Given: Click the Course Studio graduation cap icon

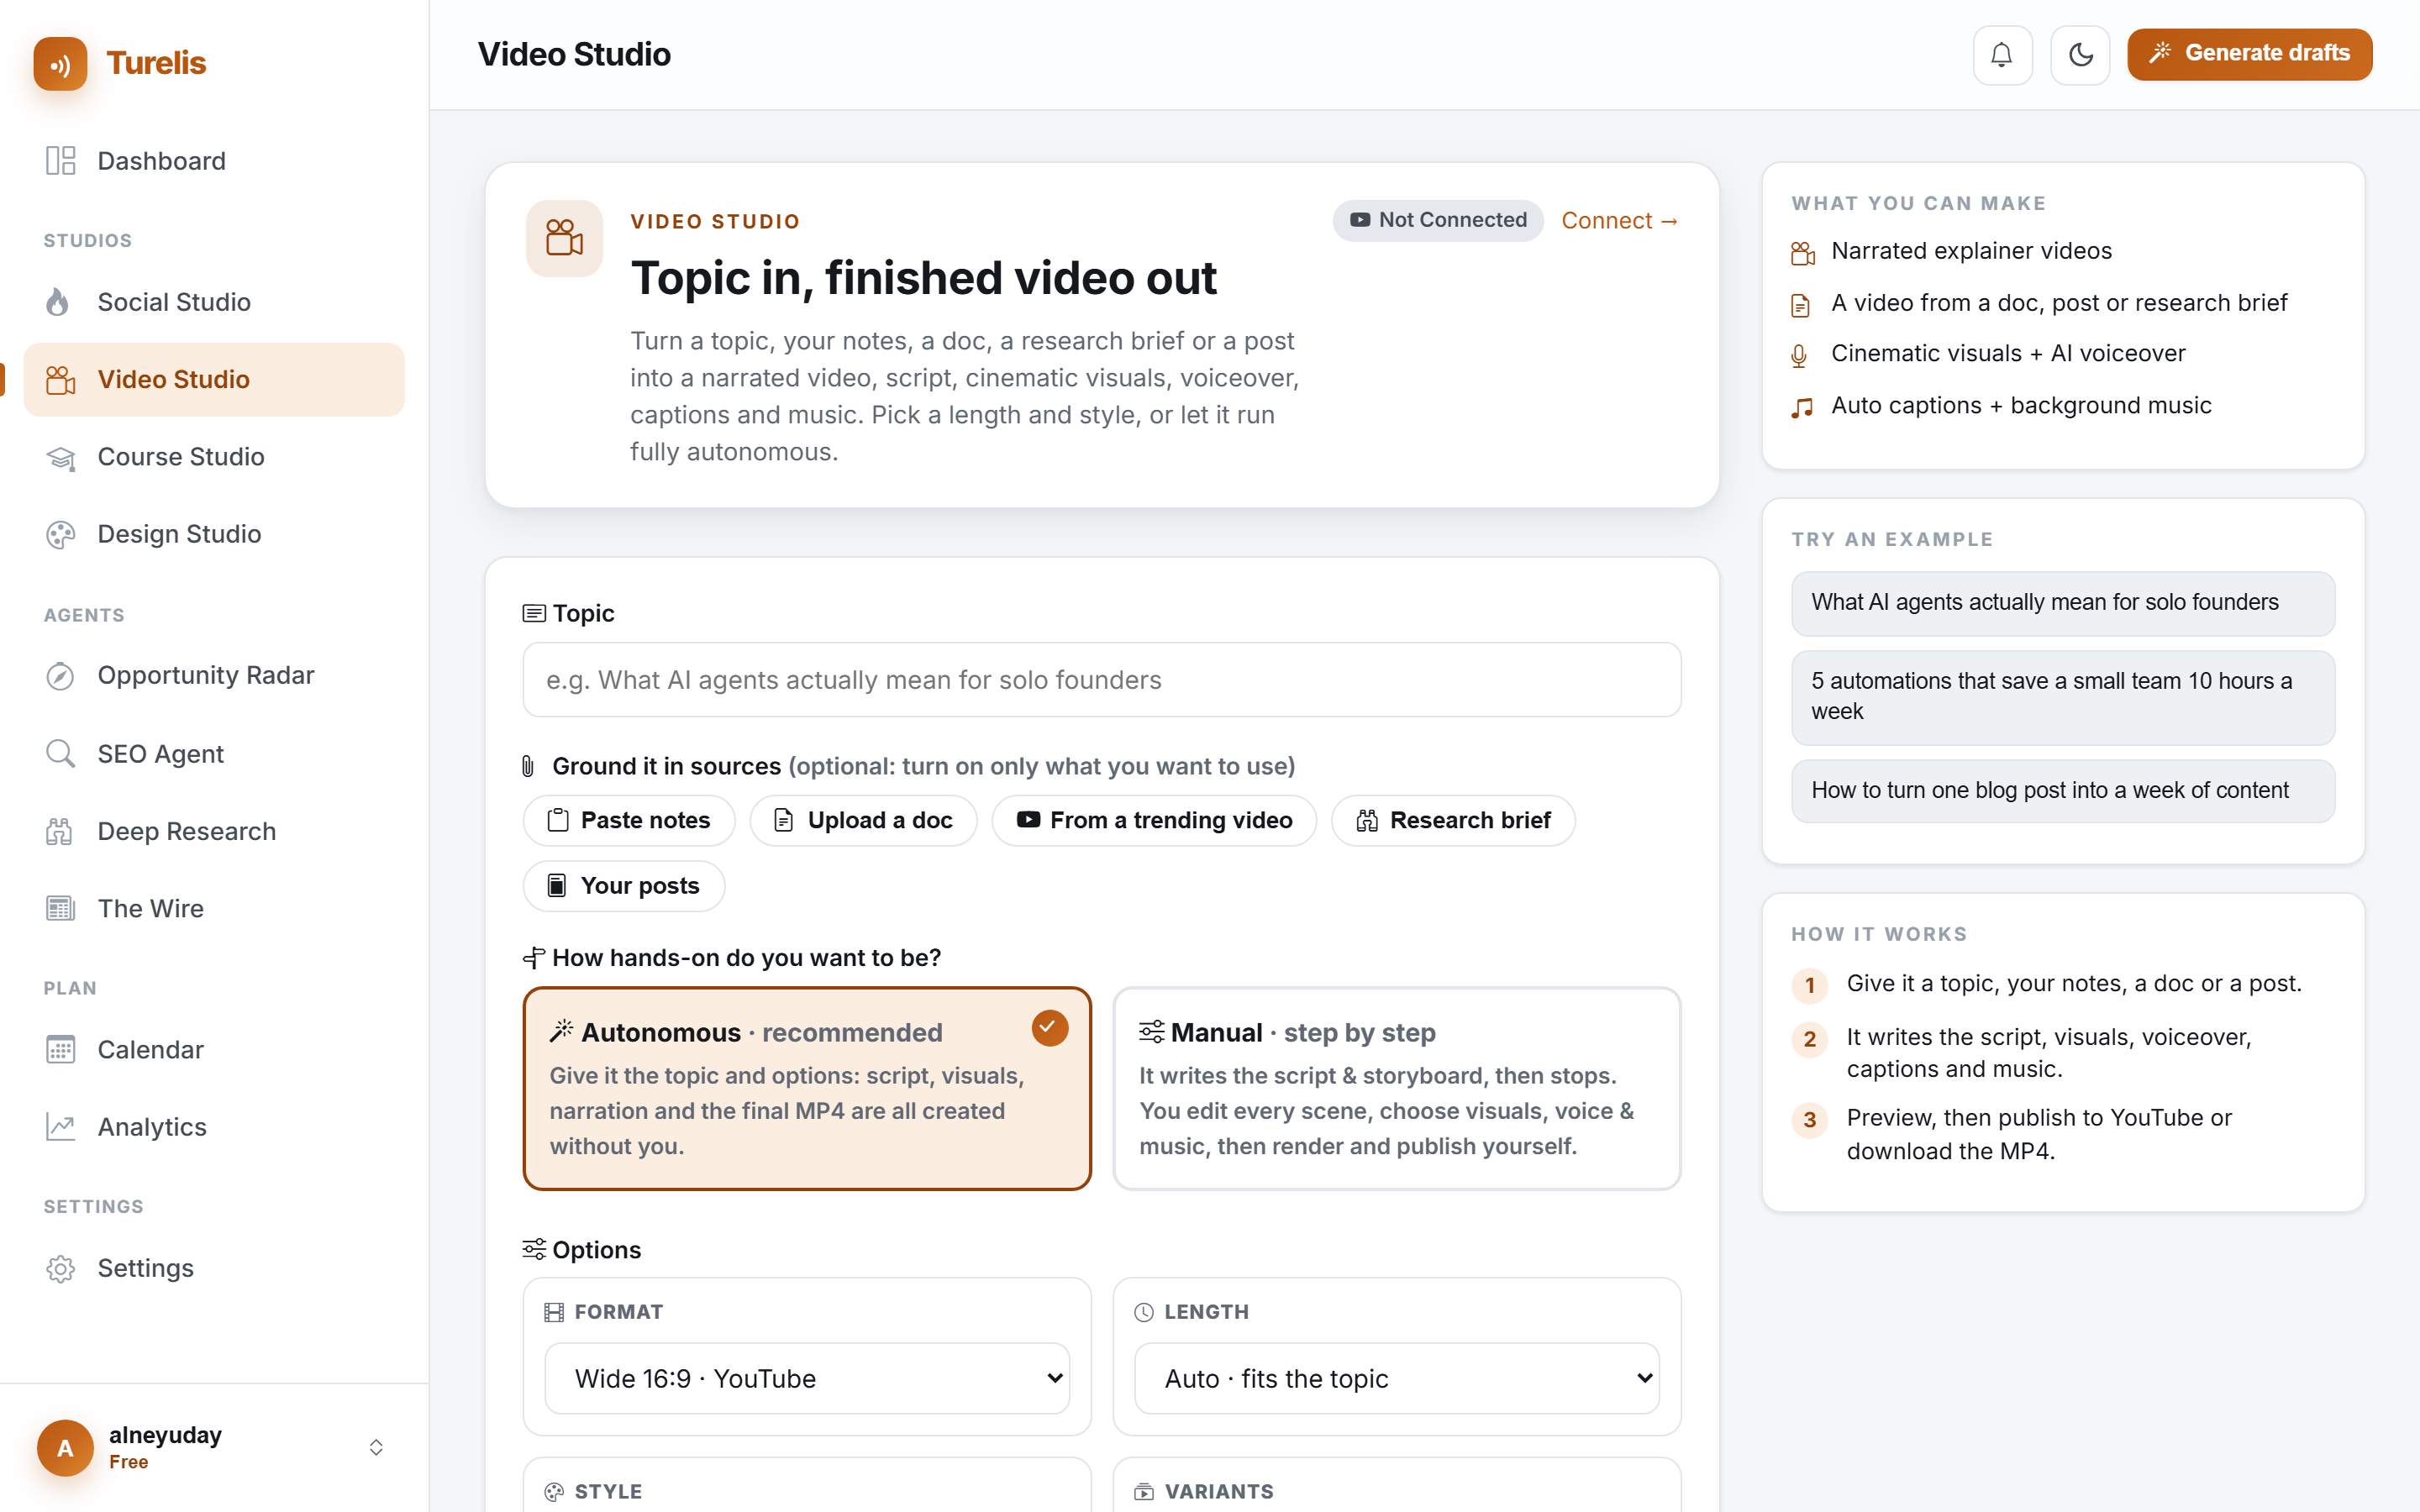Looking at the screenshot, I should point(60,457).
